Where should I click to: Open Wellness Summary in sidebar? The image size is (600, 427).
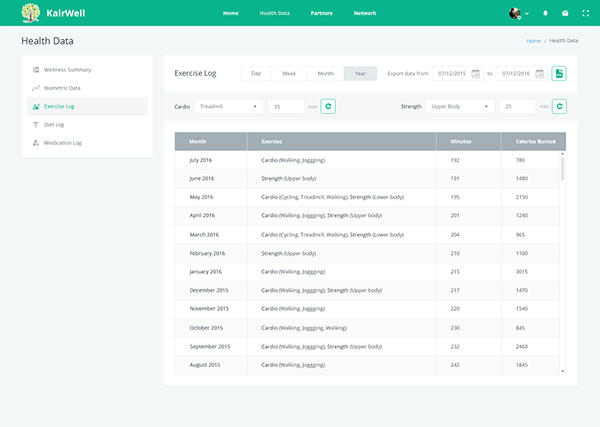87,70
